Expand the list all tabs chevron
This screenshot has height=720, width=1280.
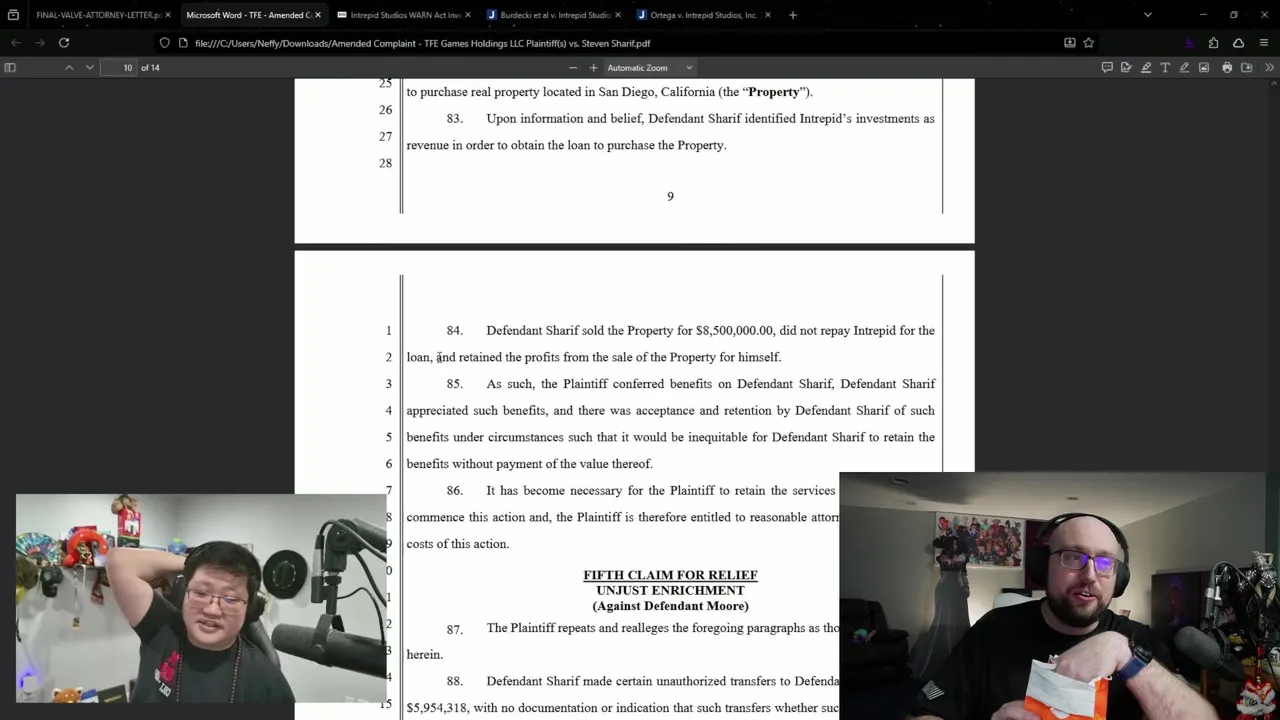pos(1148,15)
